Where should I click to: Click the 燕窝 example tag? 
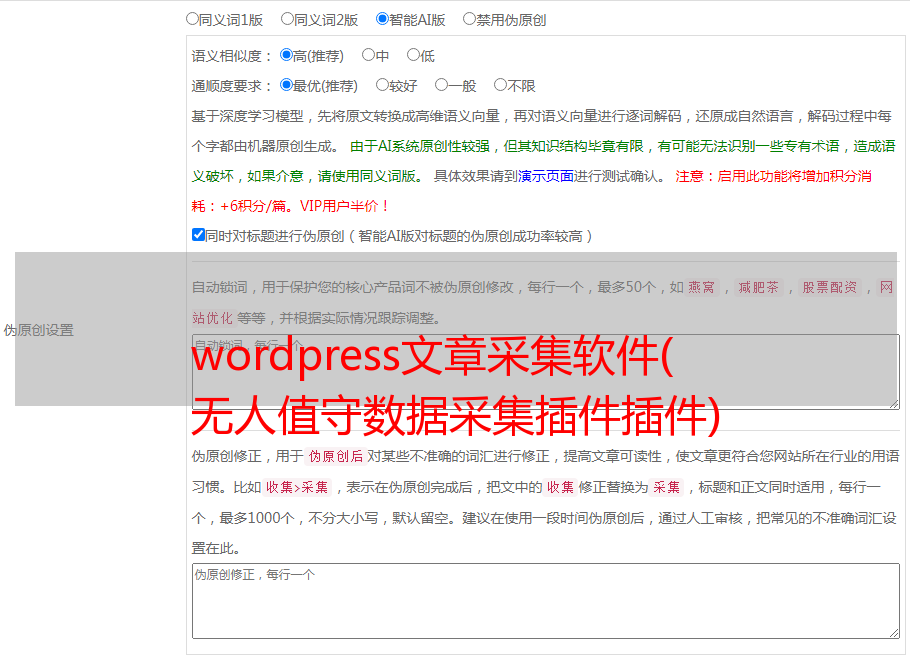701,287
